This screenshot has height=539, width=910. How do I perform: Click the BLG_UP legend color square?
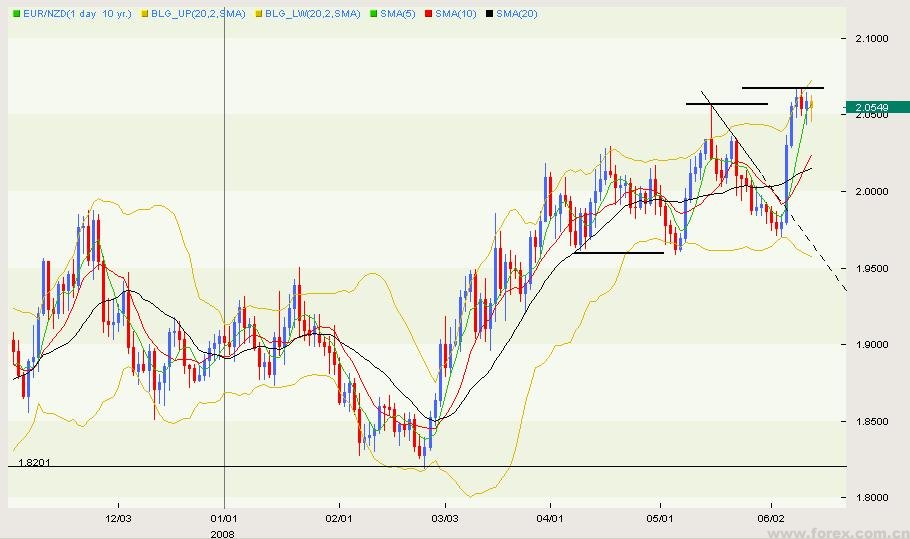144,13
